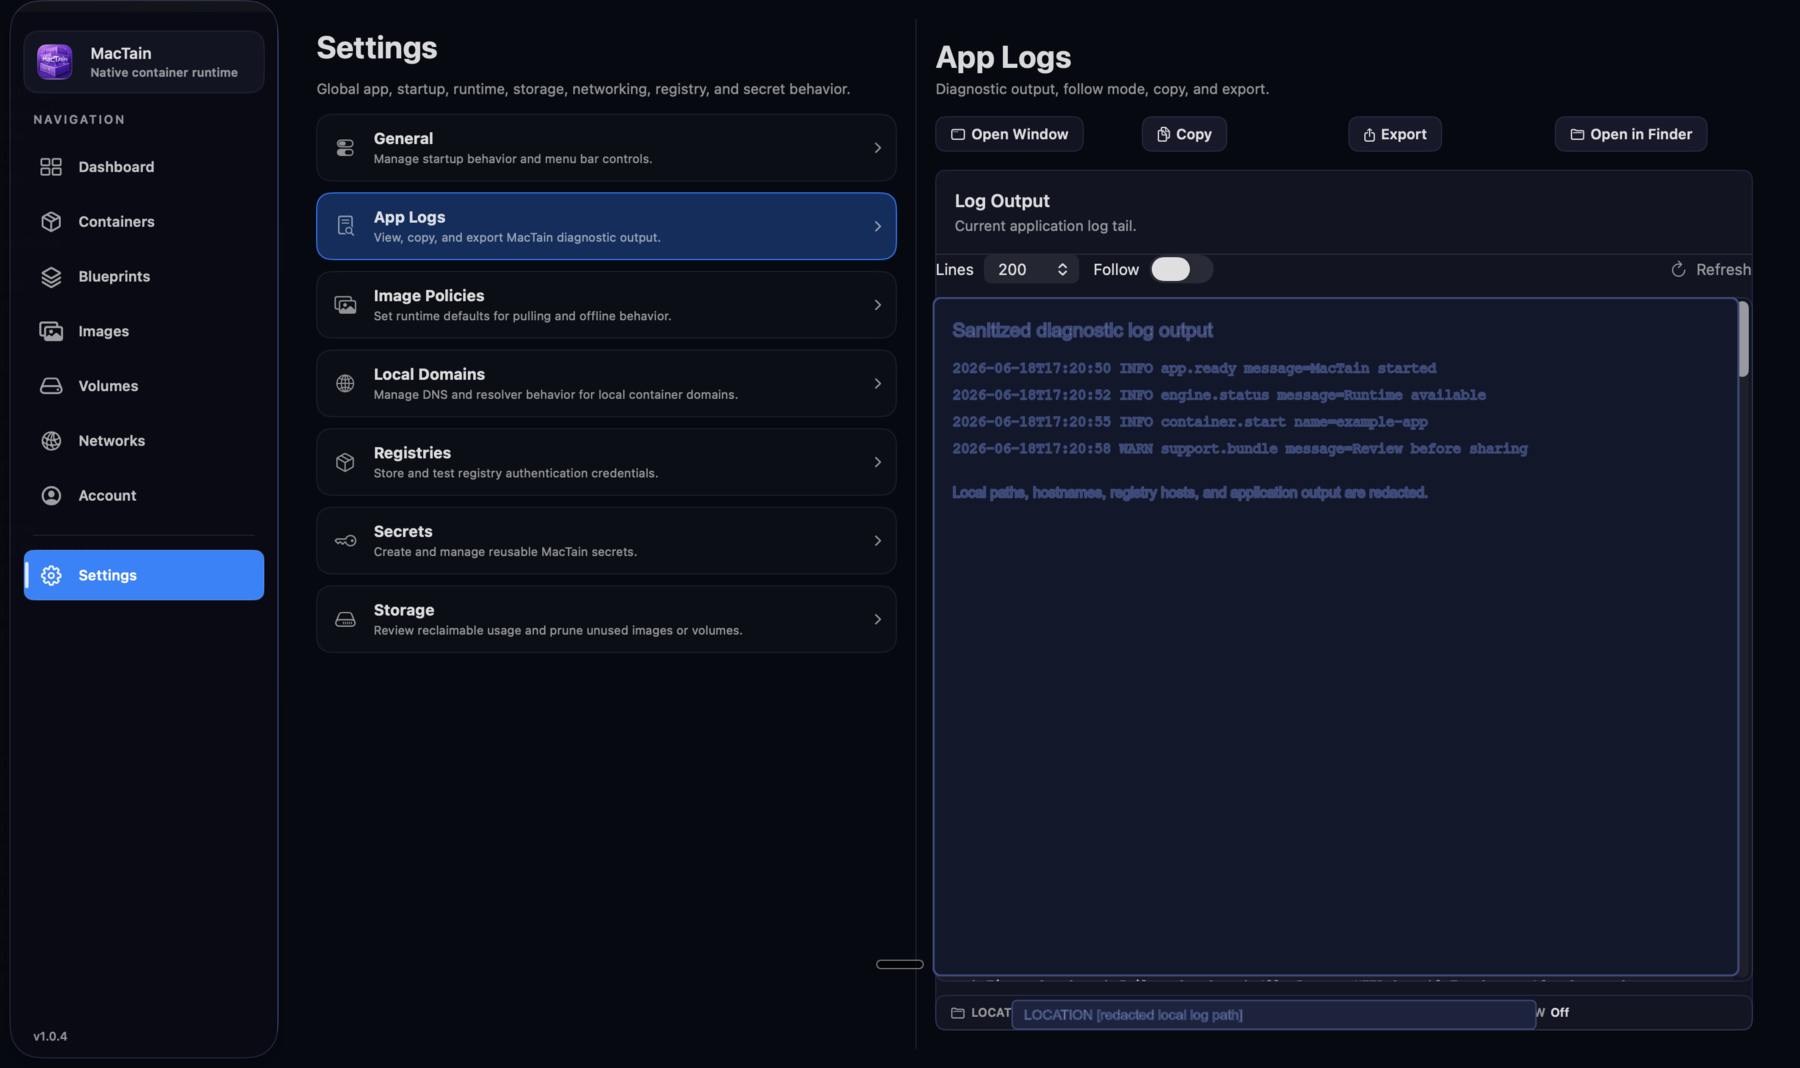This screenshot has height=1068, width=1800.
Task: Click the Account person icon
Action: click(51, 496)
